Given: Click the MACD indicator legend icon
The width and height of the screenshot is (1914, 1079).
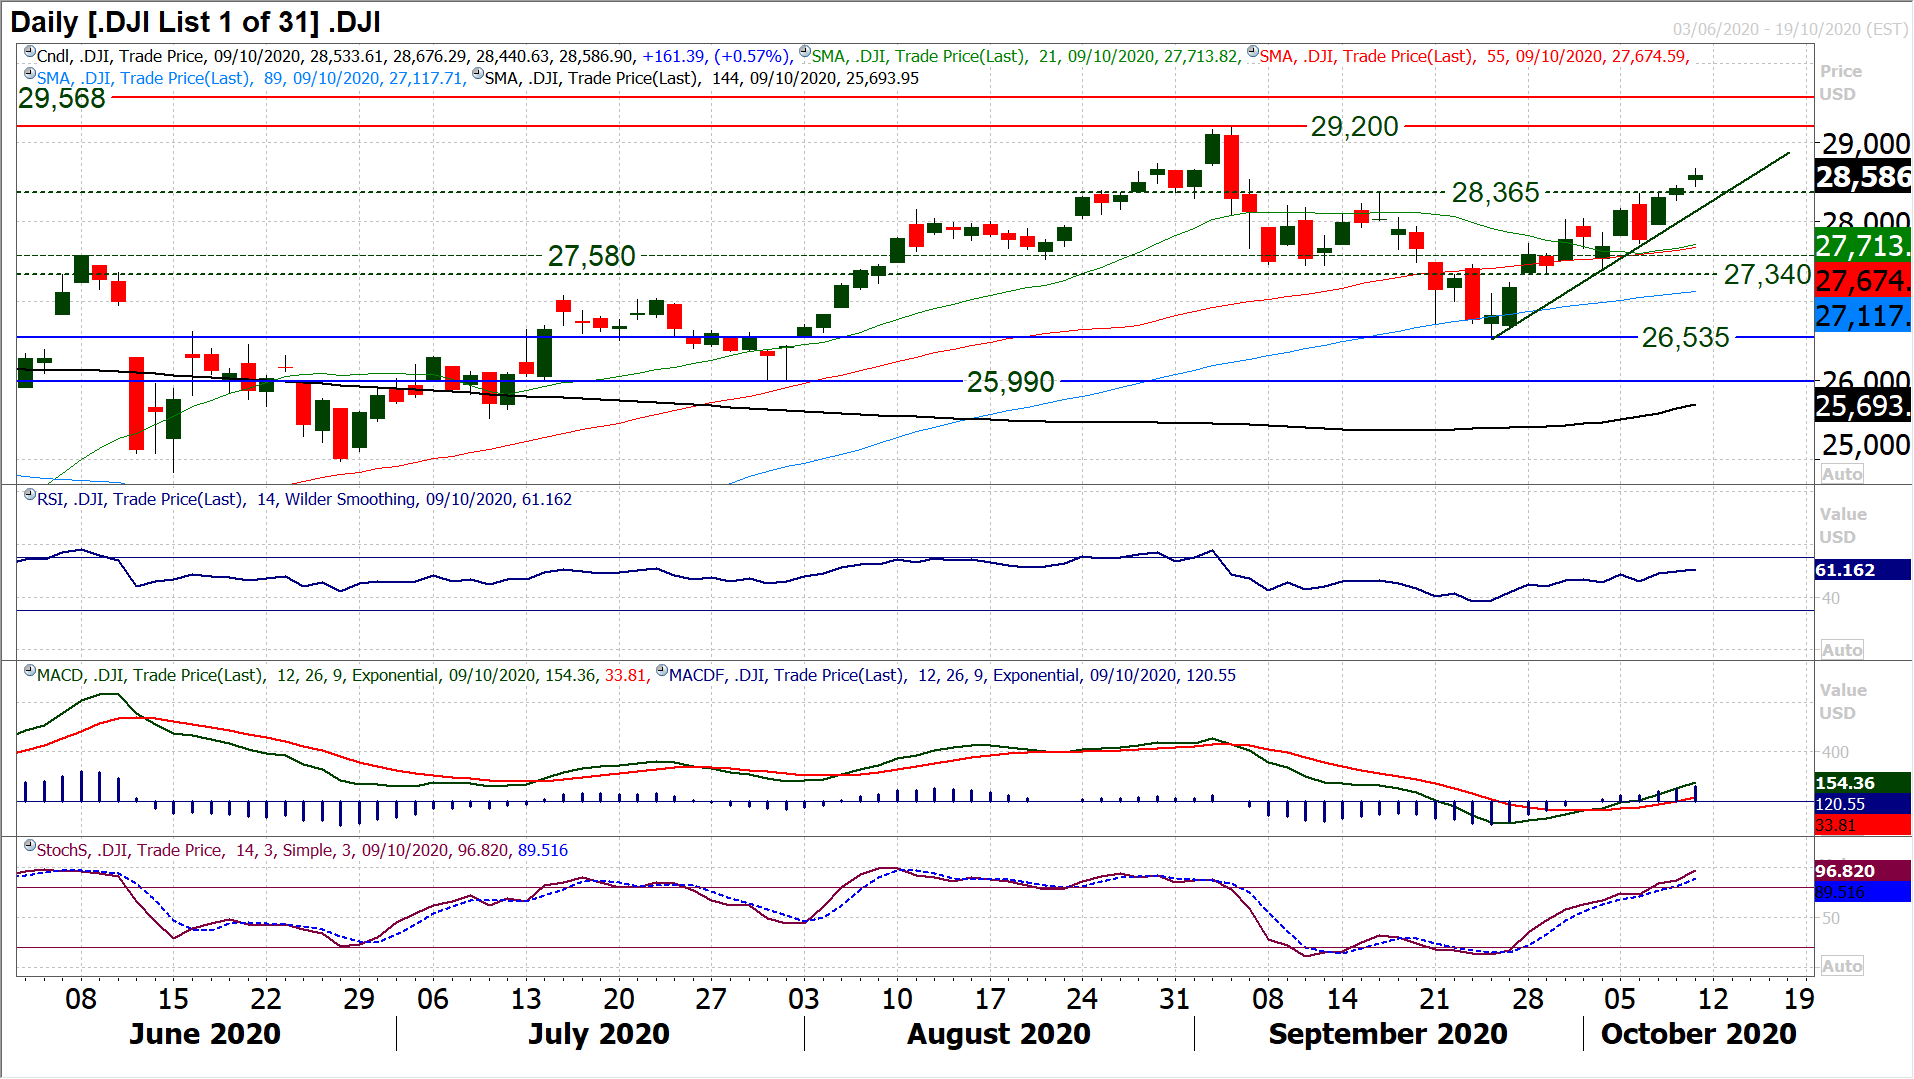Looking at the screenshot, I should point(30,671).
